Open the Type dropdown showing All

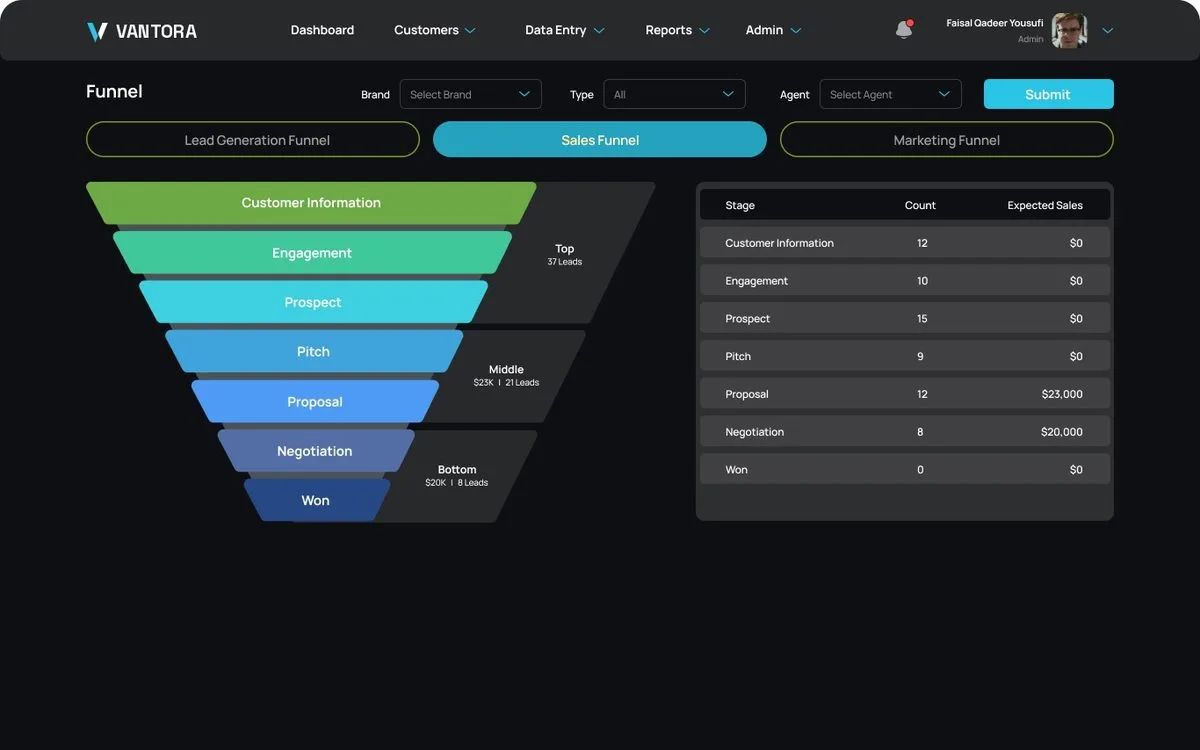pos(675,94)
